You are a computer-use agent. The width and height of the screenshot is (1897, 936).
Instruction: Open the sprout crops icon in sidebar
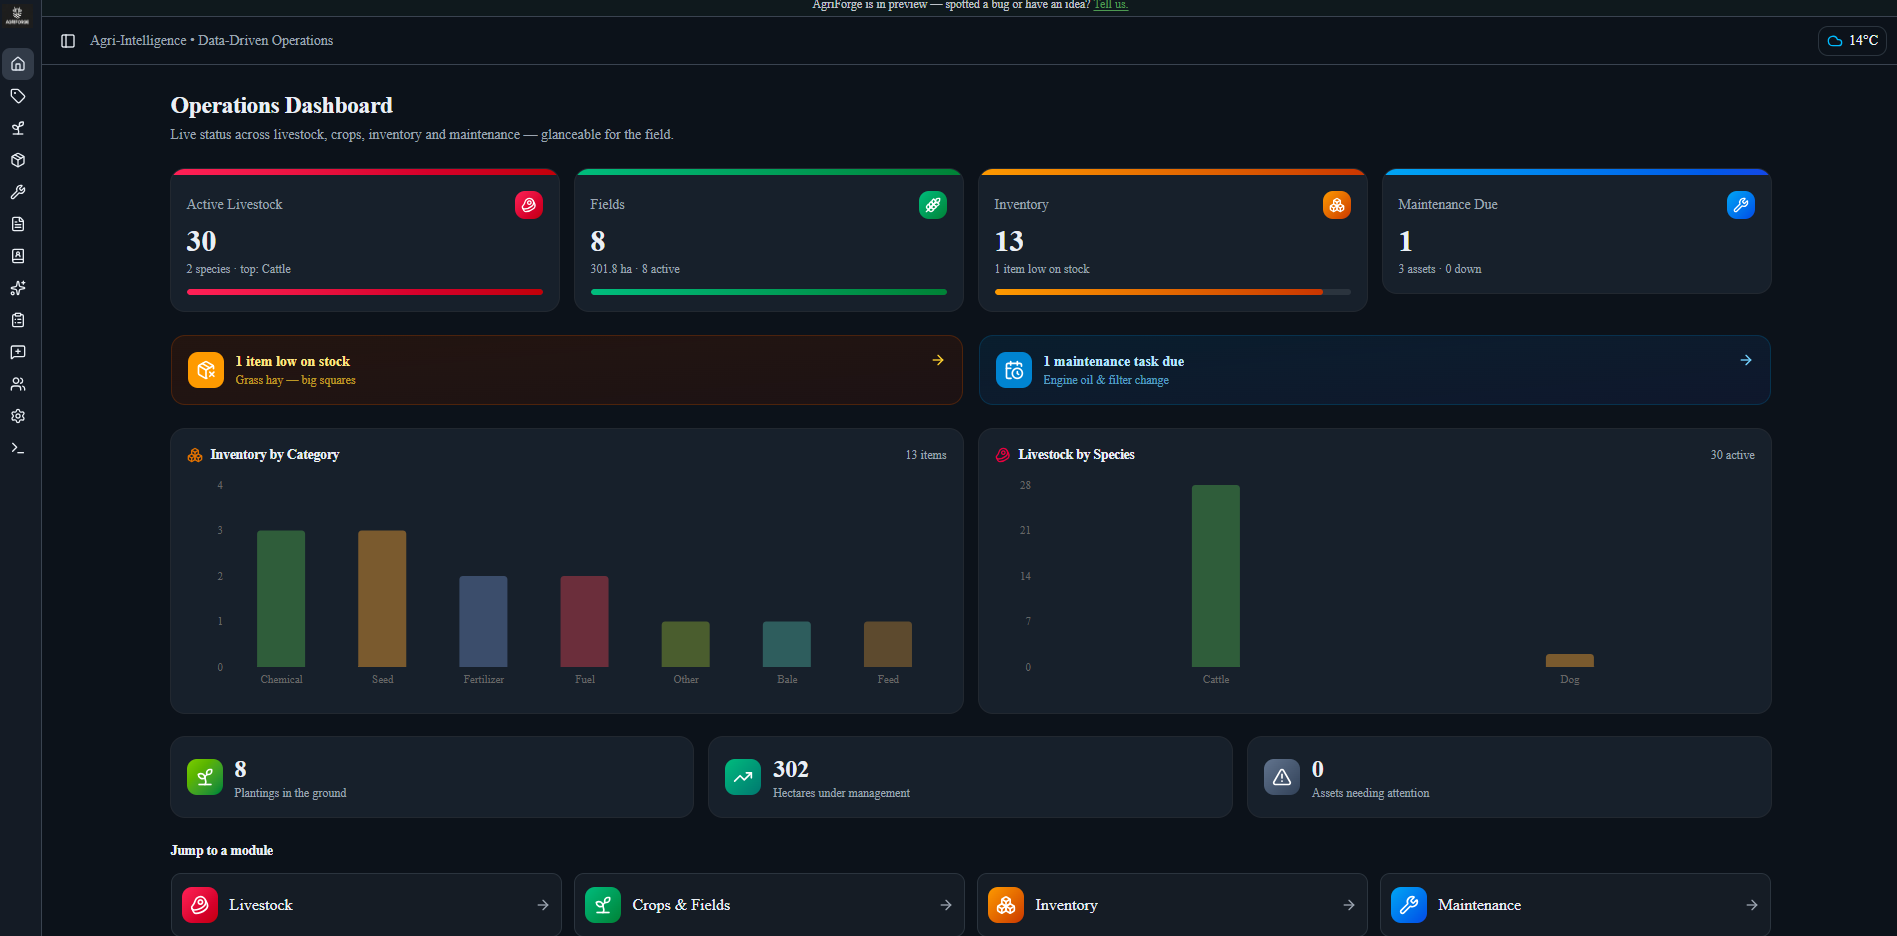[x=18, y=128]
